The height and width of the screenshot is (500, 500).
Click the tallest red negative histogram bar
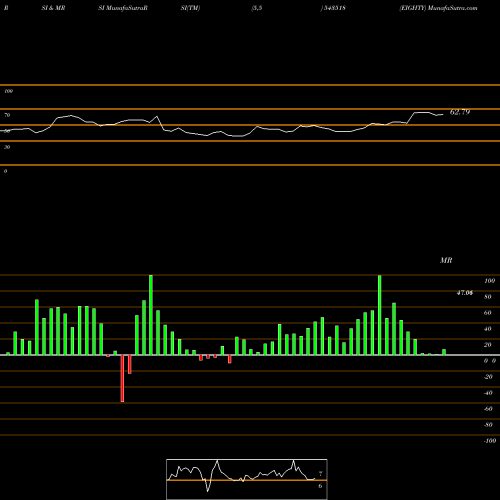point(122,378)
